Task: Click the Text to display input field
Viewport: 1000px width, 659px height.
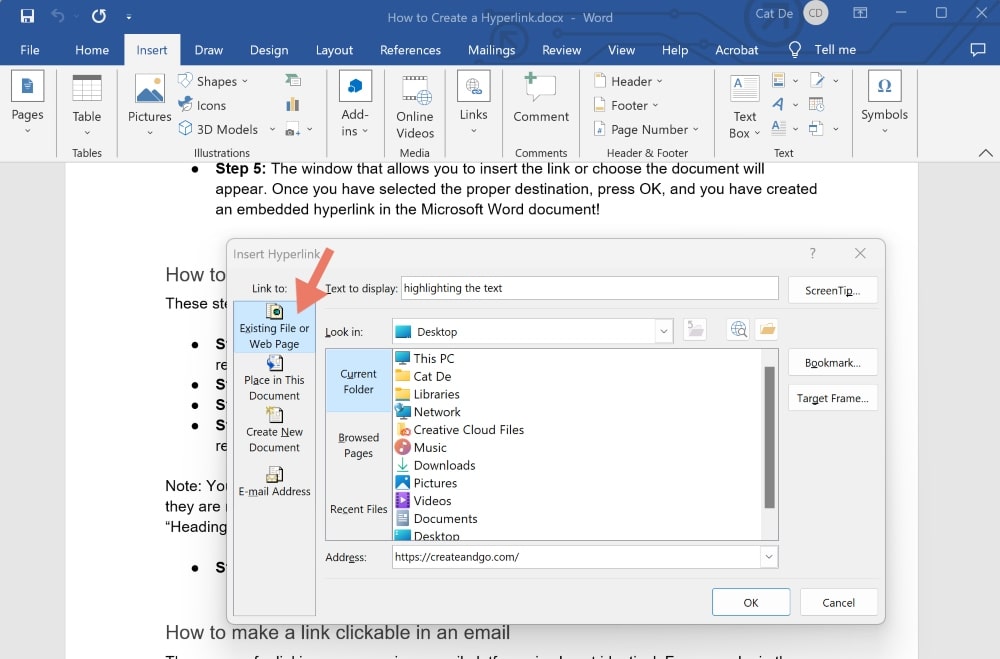Action: [x=589, y=288]
